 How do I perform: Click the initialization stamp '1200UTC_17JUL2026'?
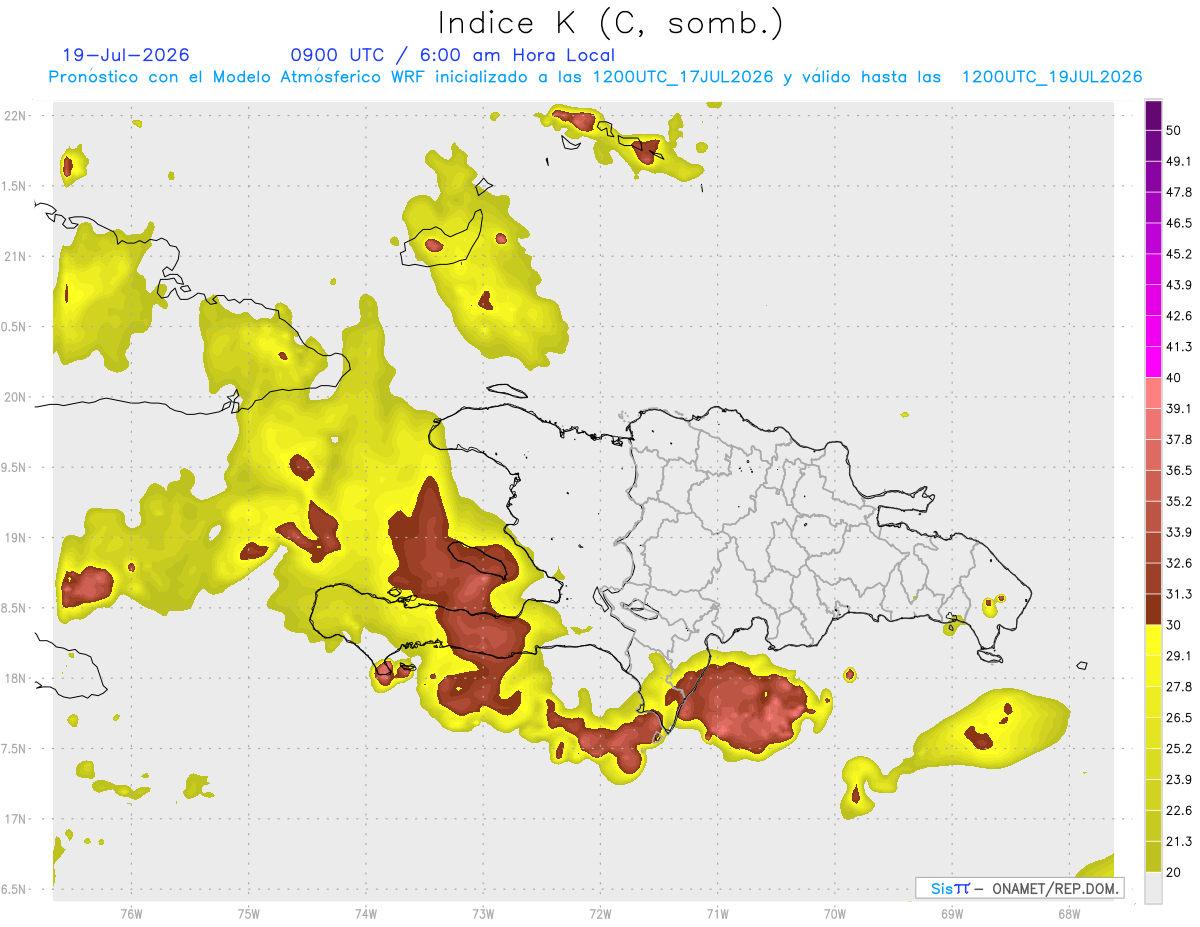[683, 77]
